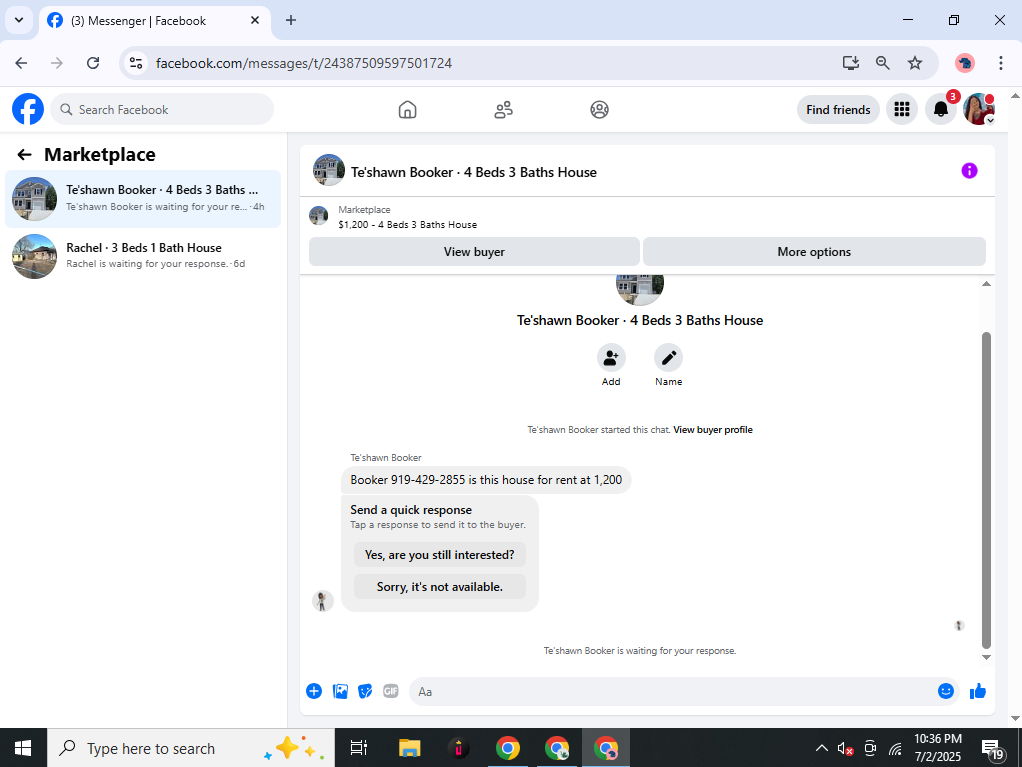Click the More options button

[814, 252]
